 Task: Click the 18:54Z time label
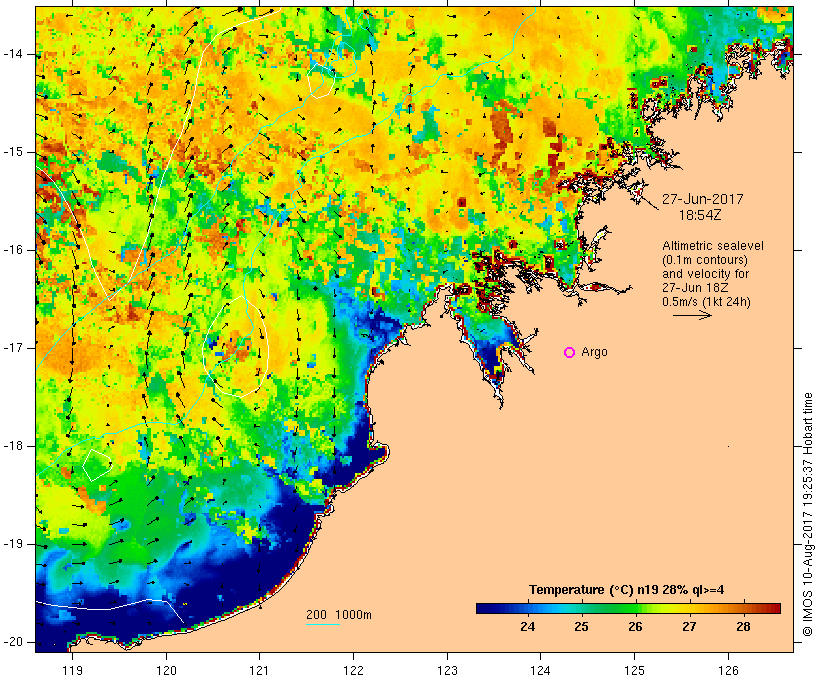click(700, 215)
